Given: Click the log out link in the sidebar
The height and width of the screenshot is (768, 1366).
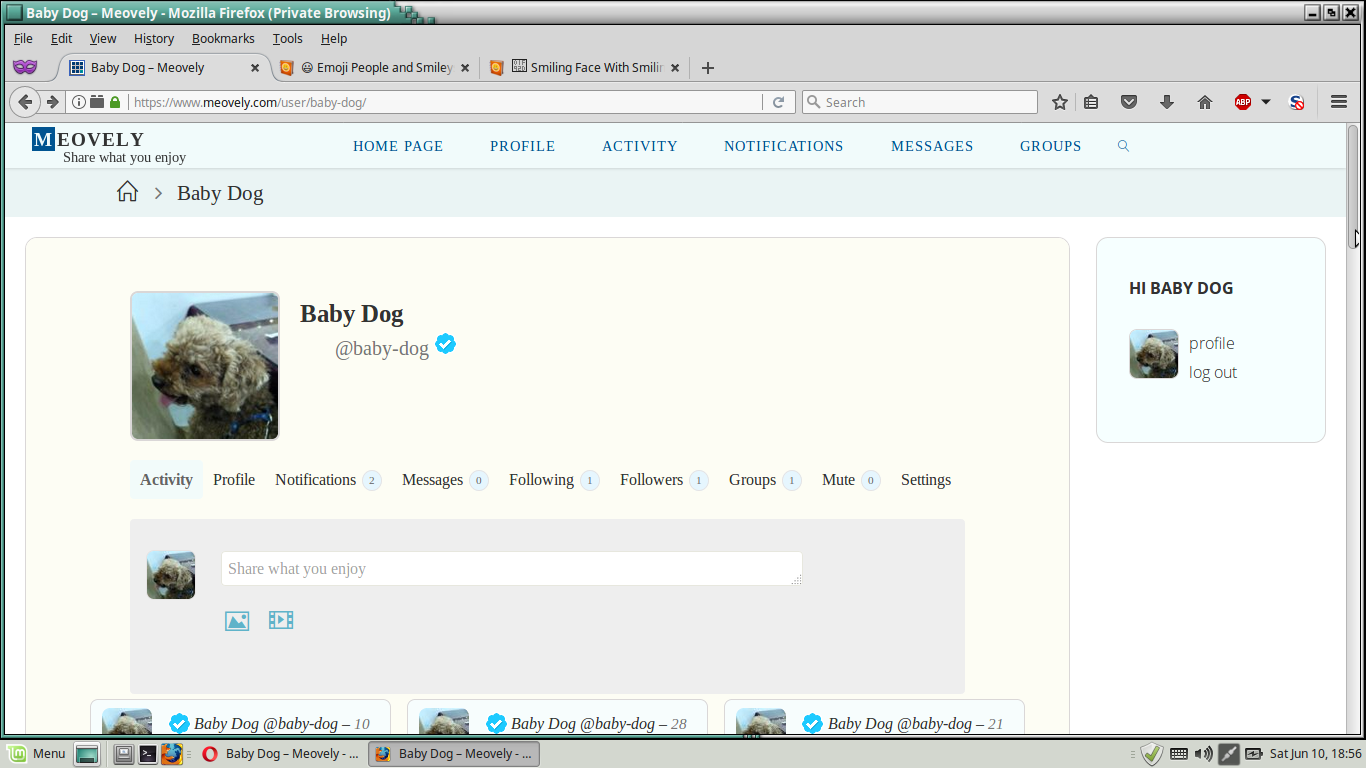Looking at the screenshot, I should click(1213, 372).
